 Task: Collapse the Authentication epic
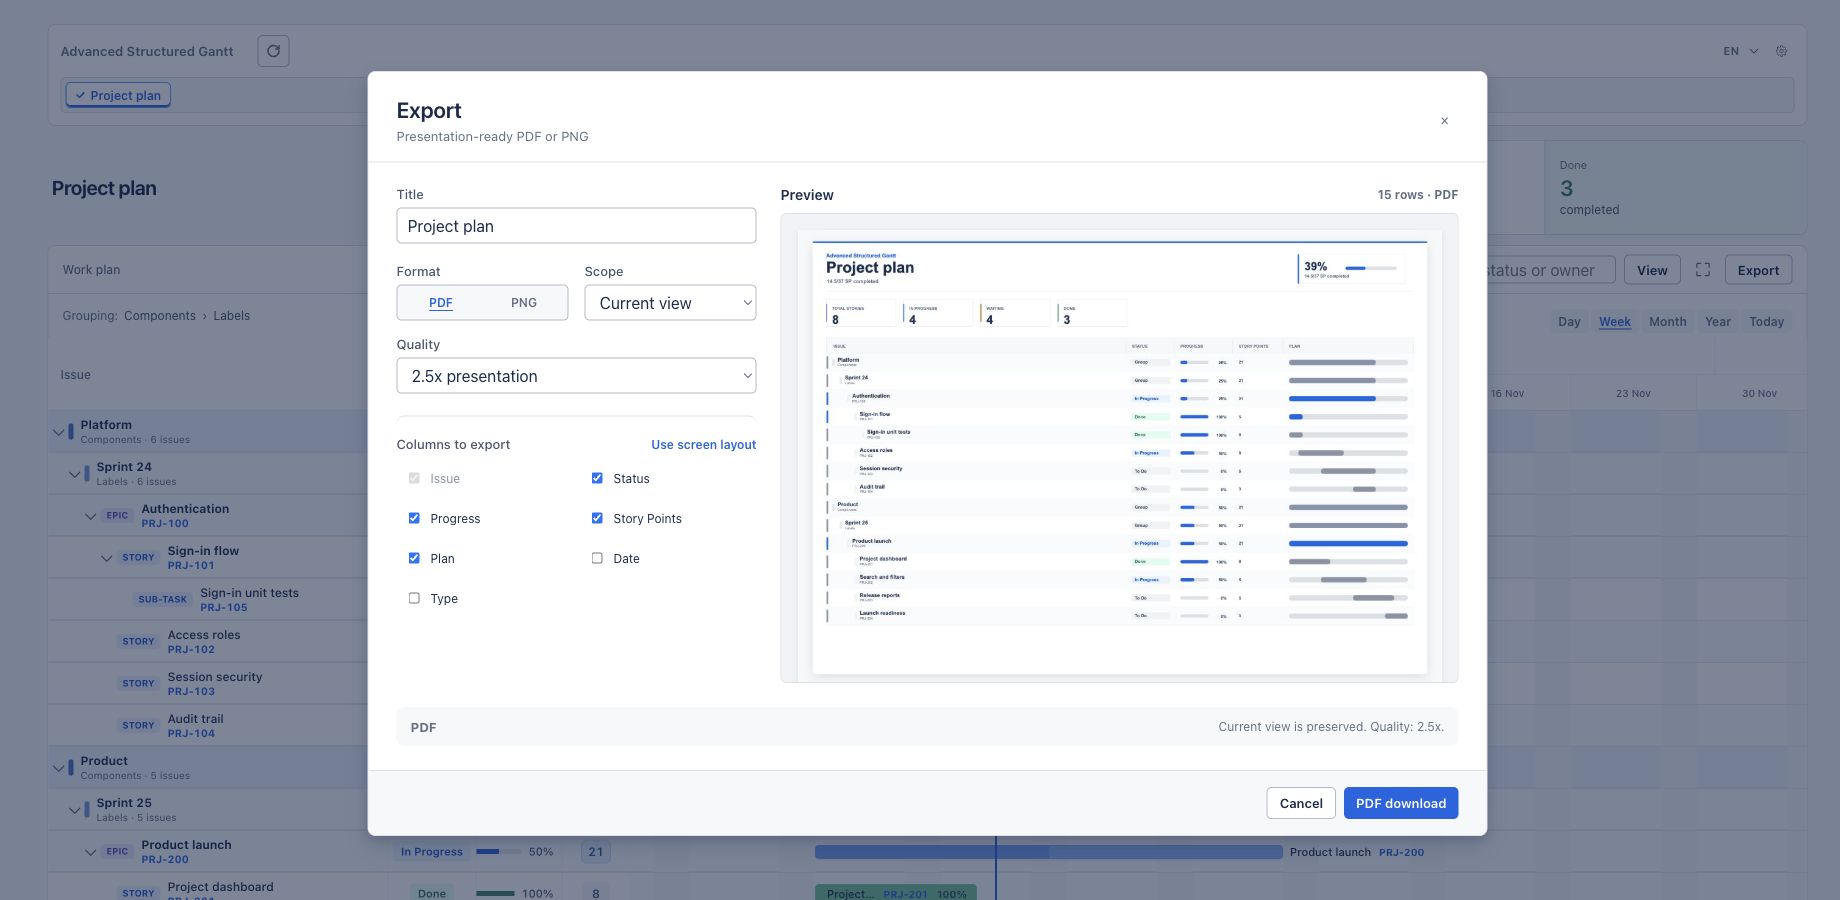90,516
